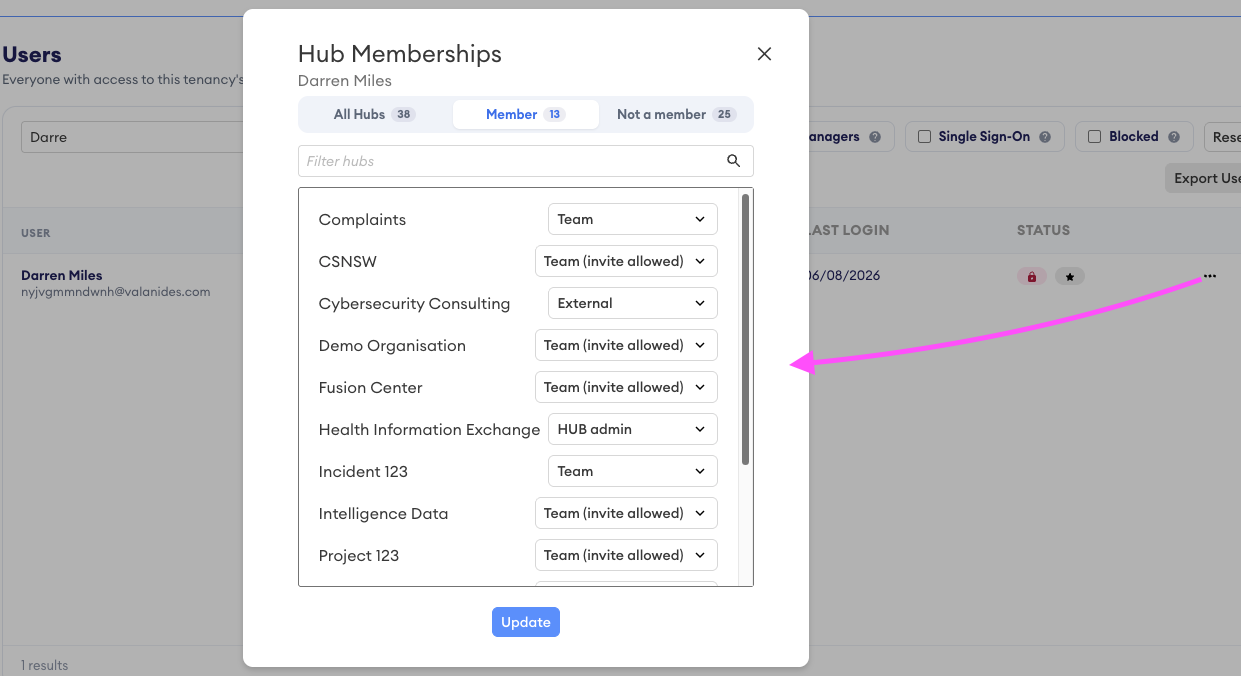The image size is (1241, 676).
Task: Click the hub list scrollbar thumb
Action: [745, 329]
